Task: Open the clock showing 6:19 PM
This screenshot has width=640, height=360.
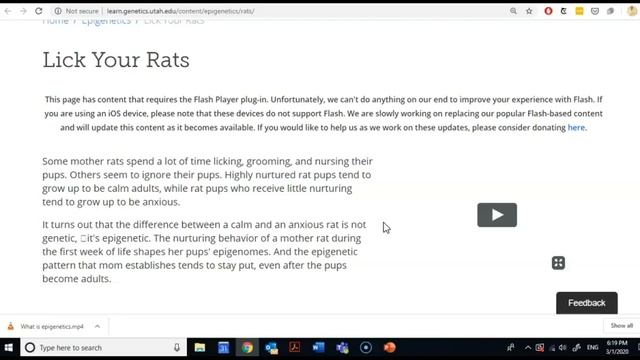Action: tap(617, 347)
